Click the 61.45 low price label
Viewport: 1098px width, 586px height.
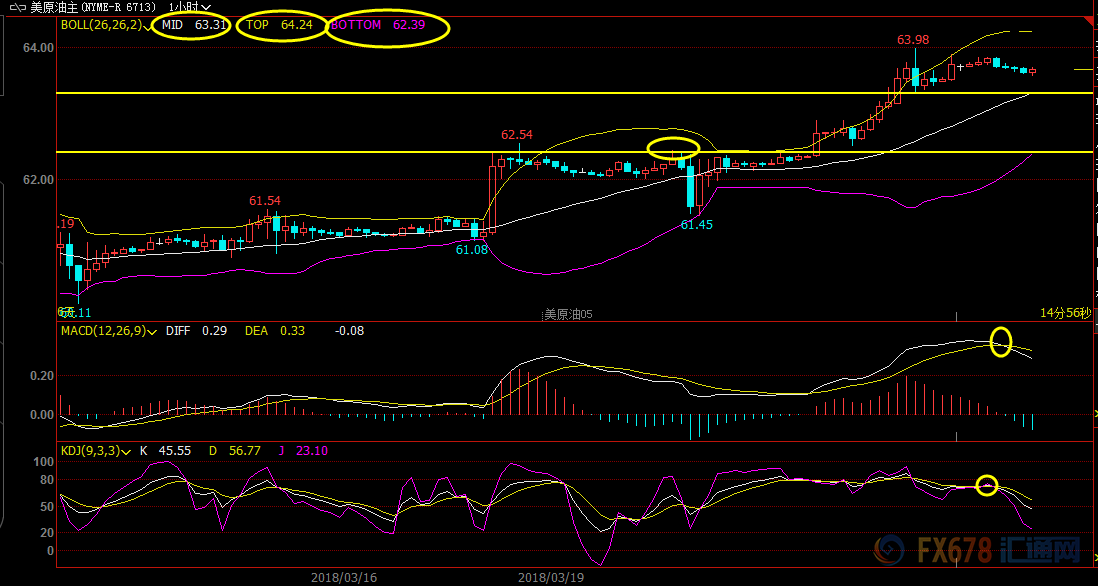[x=697, y=225]
